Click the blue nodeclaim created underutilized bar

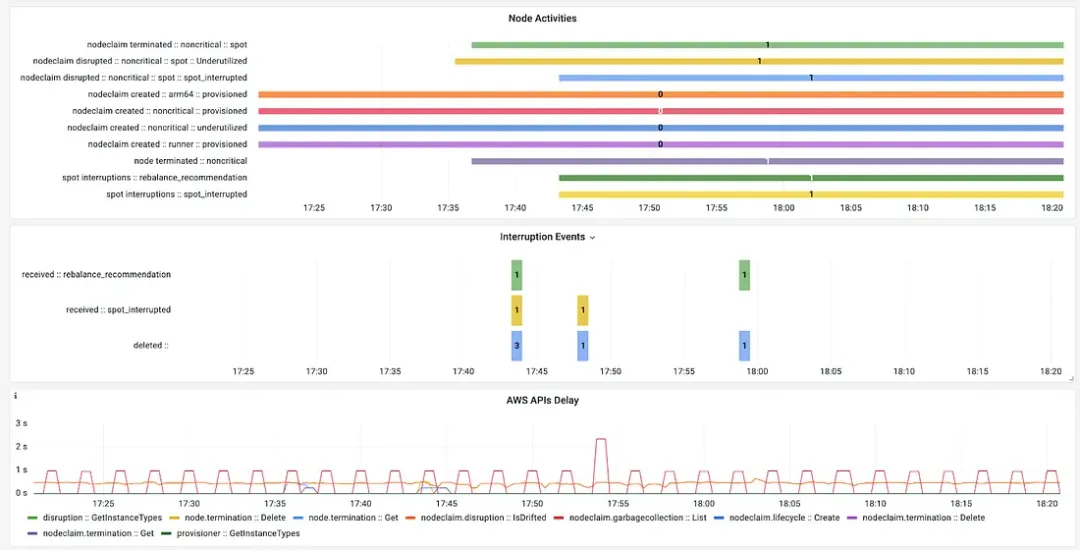[x=661, y=127]
